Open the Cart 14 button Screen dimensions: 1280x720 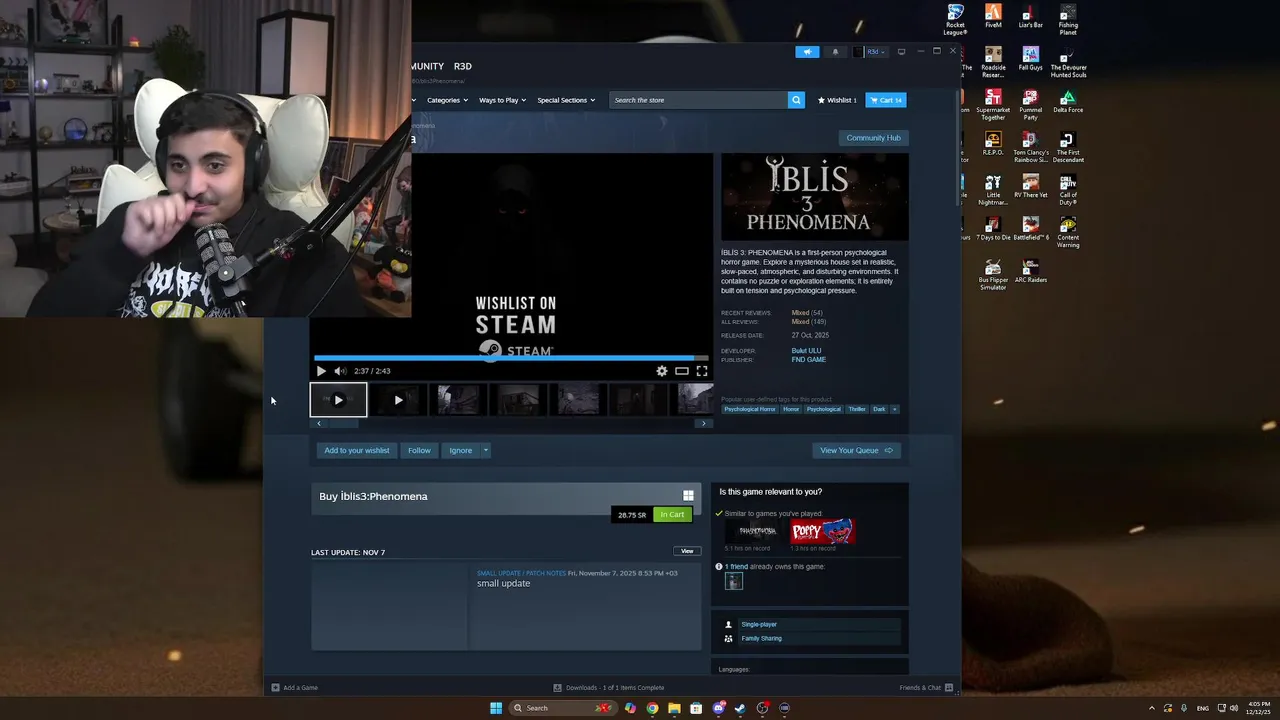[886, 100]
